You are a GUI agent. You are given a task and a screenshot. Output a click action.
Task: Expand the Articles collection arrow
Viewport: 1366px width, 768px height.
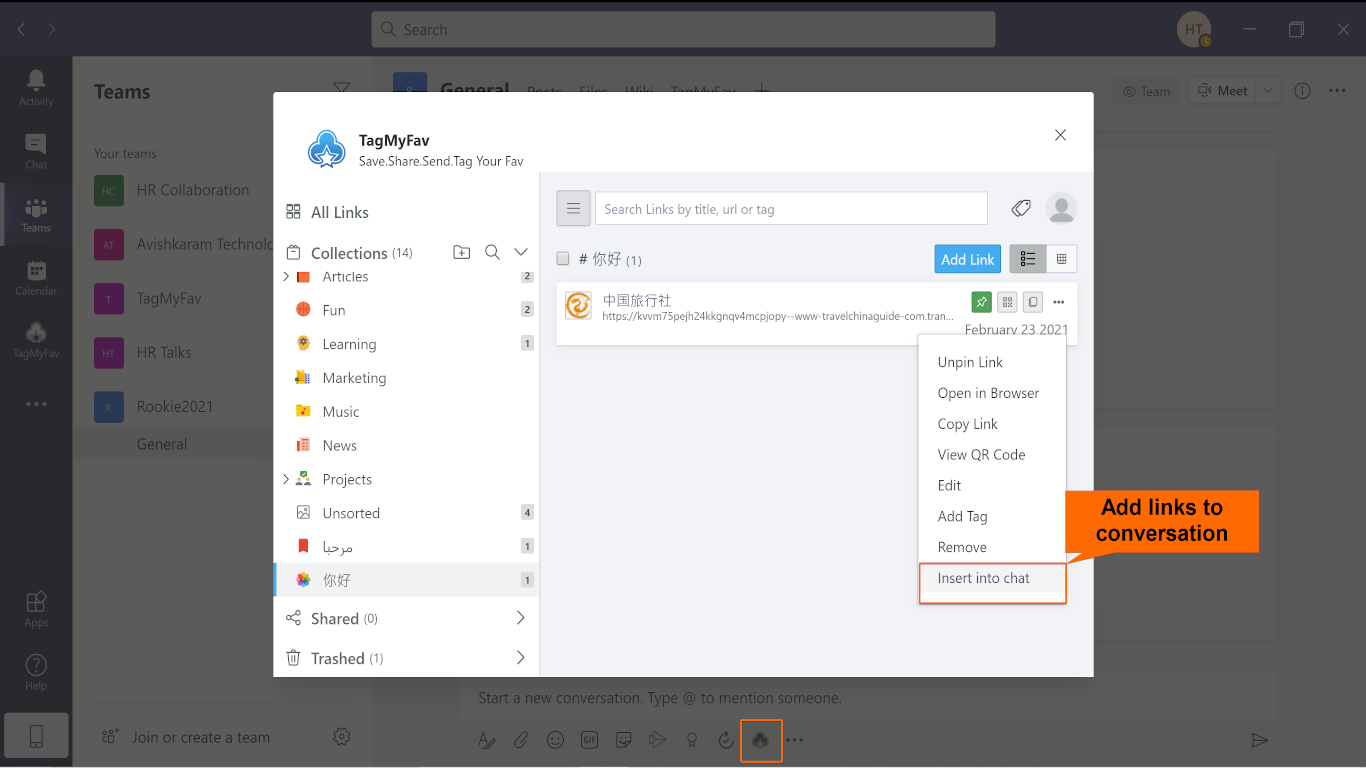coord(286,276)
